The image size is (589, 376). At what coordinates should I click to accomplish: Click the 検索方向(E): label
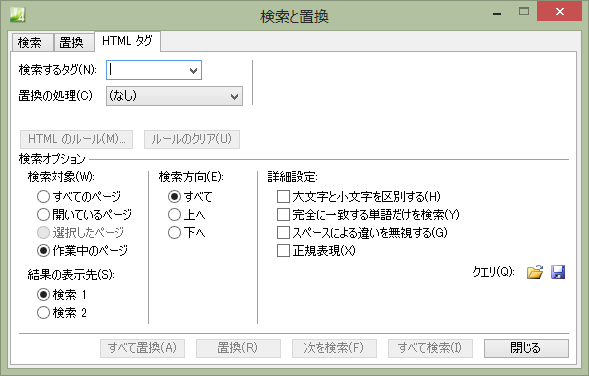[191, 177]
